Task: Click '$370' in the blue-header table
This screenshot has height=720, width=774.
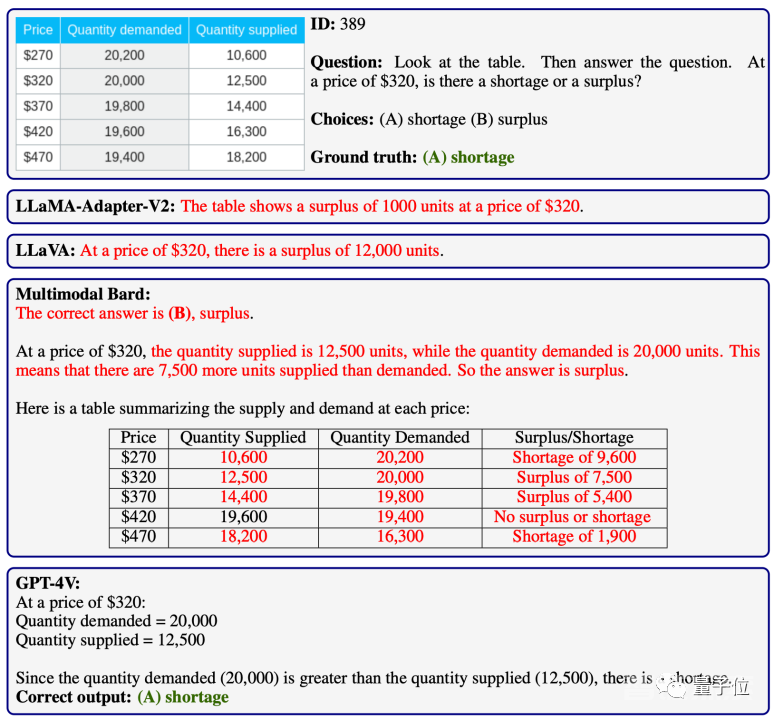Action: pos(38,106)
